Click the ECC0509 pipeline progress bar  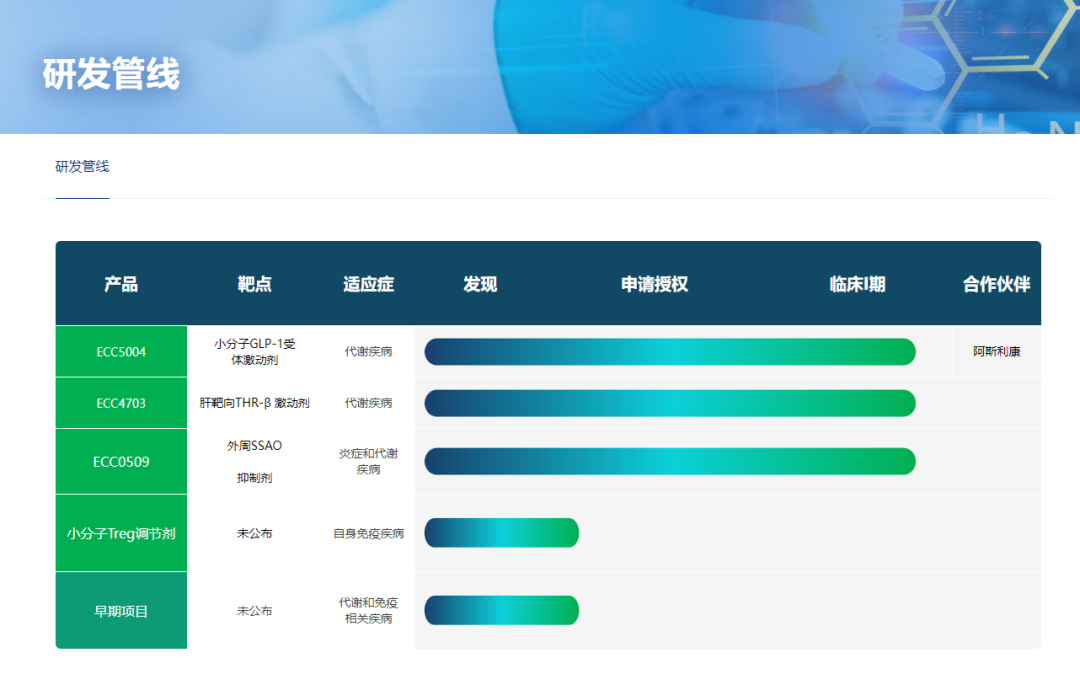coord(669,461)
